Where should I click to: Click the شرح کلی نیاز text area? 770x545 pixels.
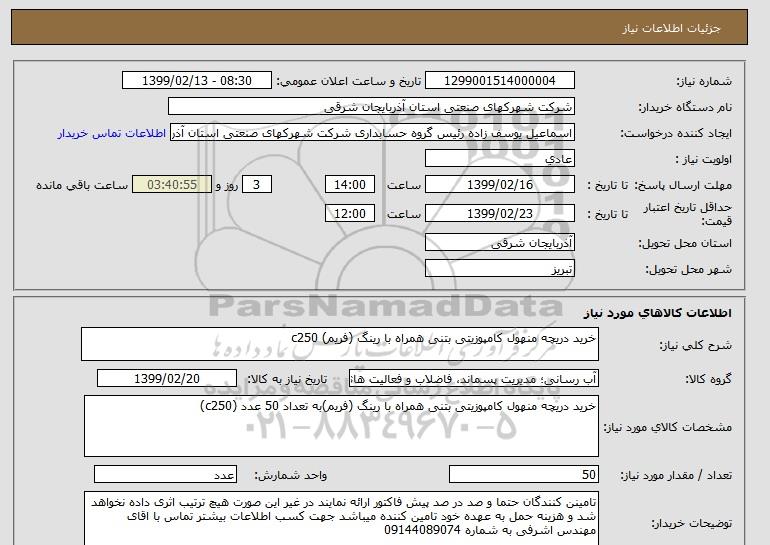(340, 344)
